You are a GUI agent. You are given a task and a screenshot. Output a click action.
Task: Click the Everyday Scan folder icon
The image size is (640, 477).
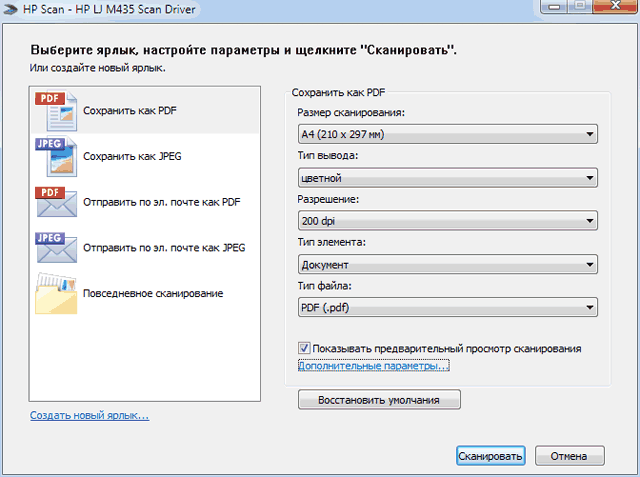(x=56, y=292)
